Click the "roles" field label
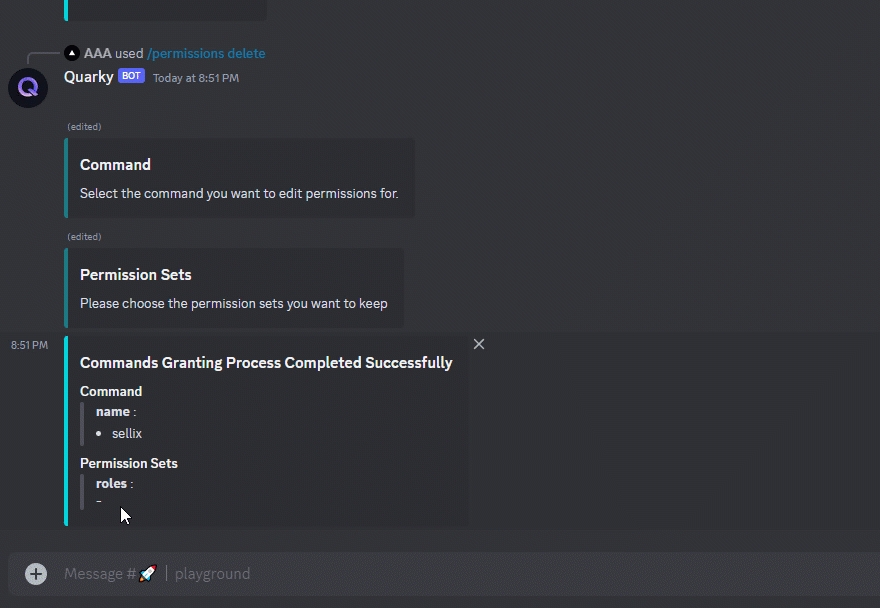Viewport: 880px width, 608px height. 111,484
